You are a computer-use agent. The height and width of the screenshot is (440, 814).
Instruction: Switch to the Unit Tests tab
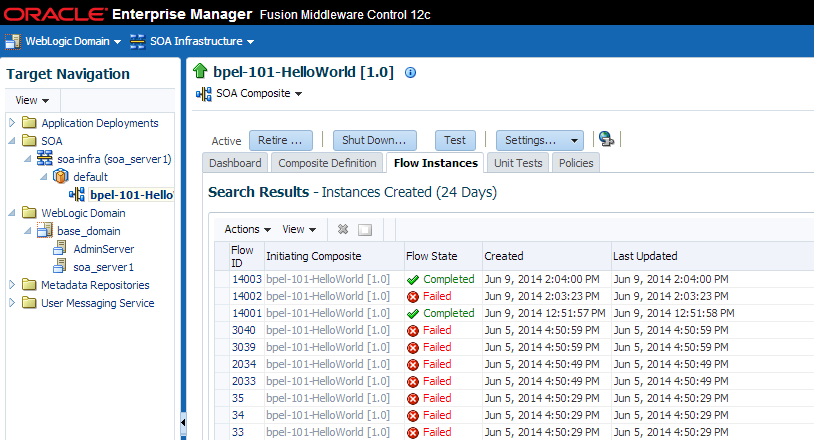coord(518,163)
